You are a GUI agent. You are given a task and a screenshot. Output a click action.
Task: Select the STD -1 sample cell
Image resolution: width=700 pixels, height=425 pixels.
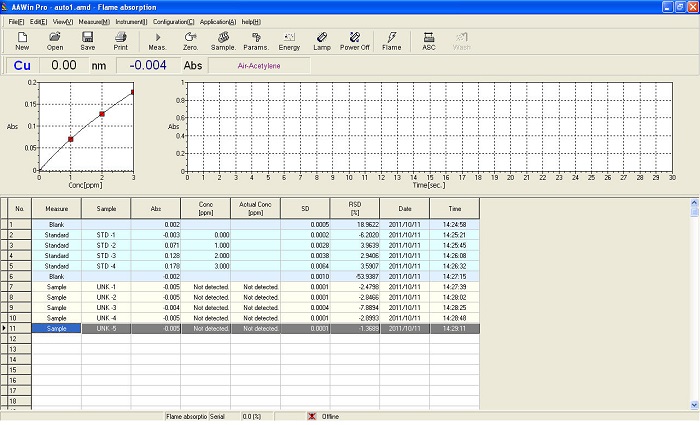coord(106,235)
